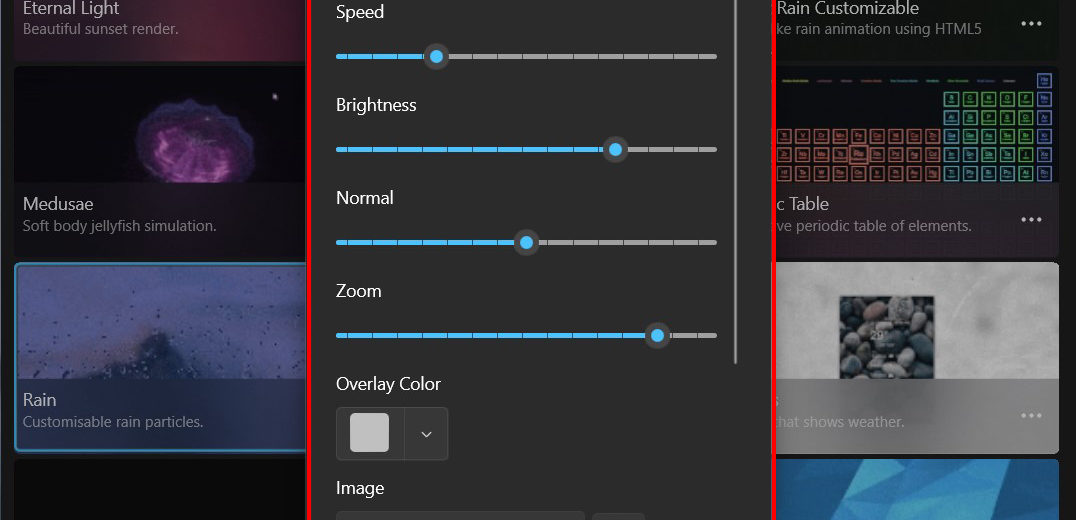Click the Normal slider handle
The image size is (1076, 520).
526,243
